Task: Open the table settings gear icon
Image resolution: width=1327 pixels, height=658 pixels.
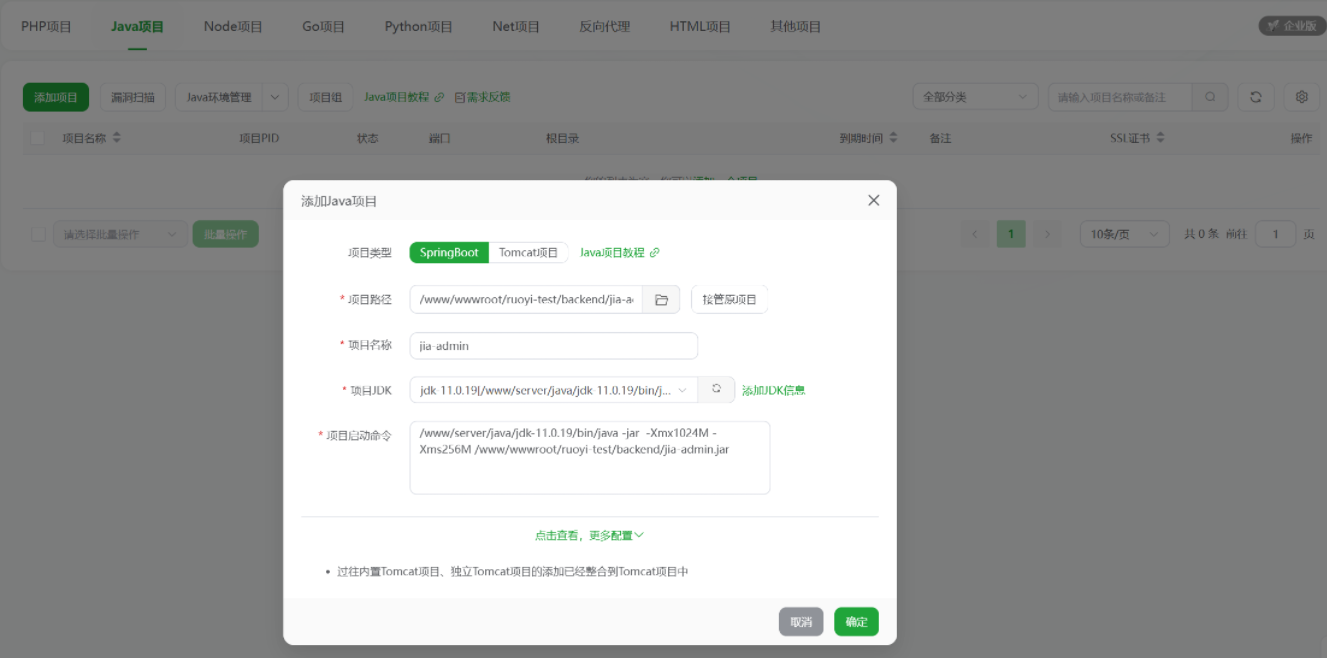Action: pos(1301,97)
